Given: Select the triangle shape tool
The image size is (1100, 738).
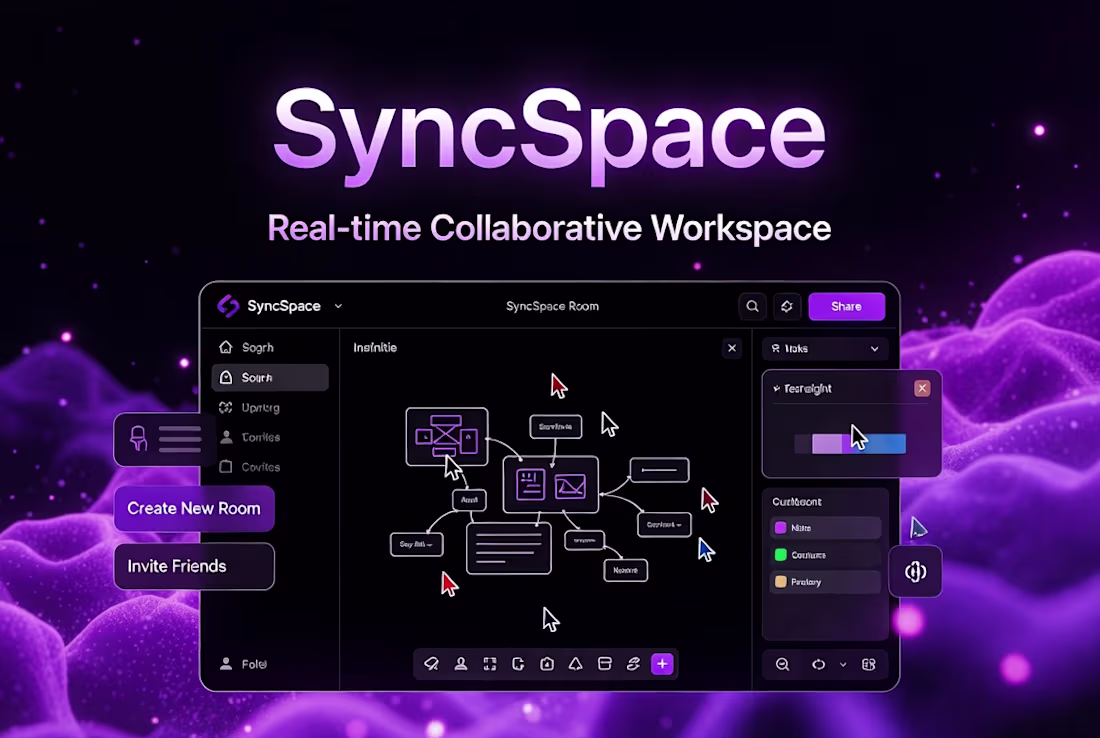Looking at the screenshot, I should [x=575, y=664].
